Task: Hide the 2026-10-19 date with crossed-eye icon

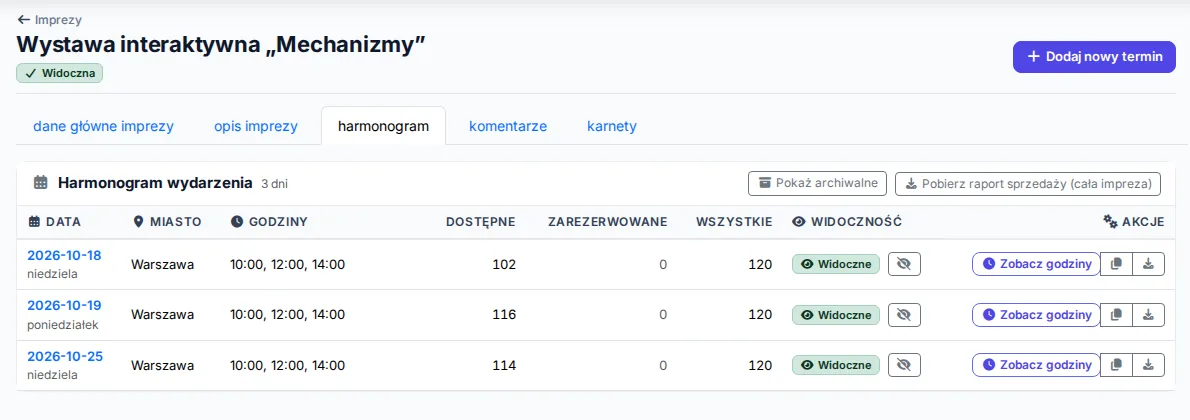Action: pos(904,314)
